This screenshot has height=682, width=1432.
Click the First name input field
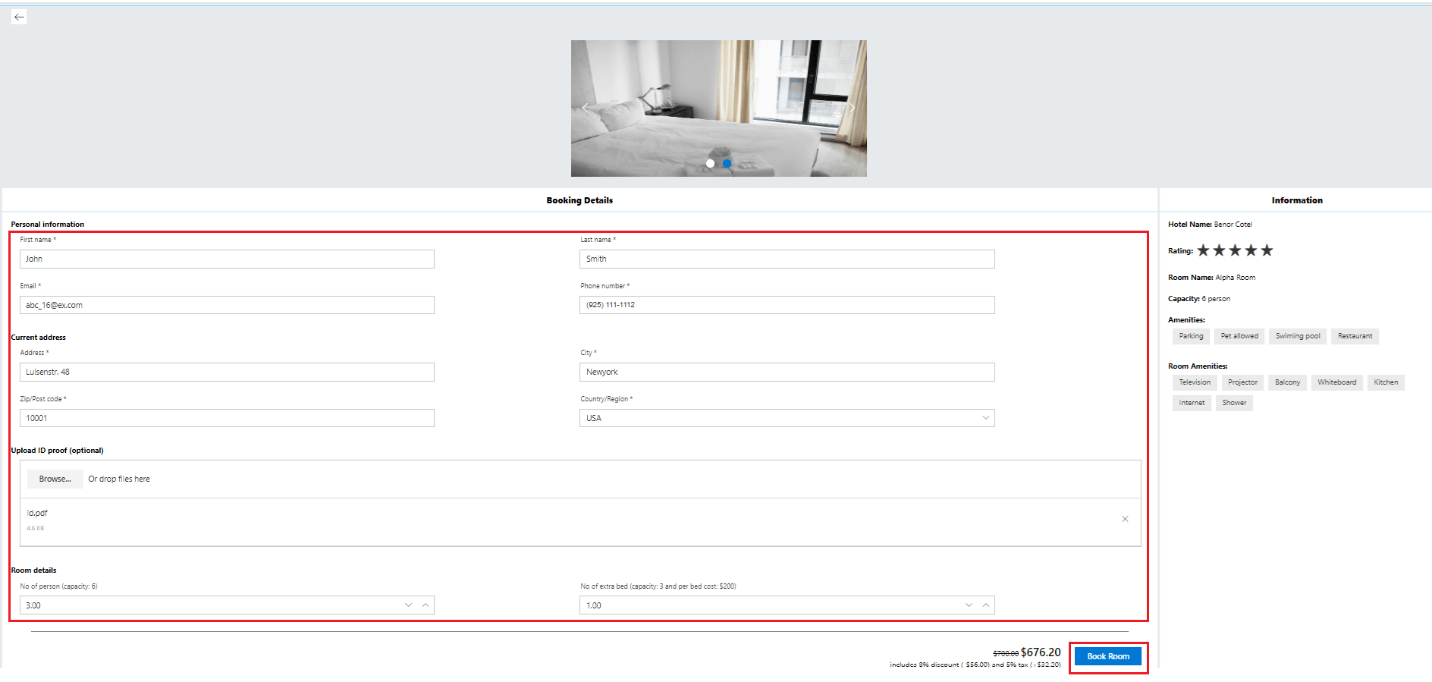[227, 259]
